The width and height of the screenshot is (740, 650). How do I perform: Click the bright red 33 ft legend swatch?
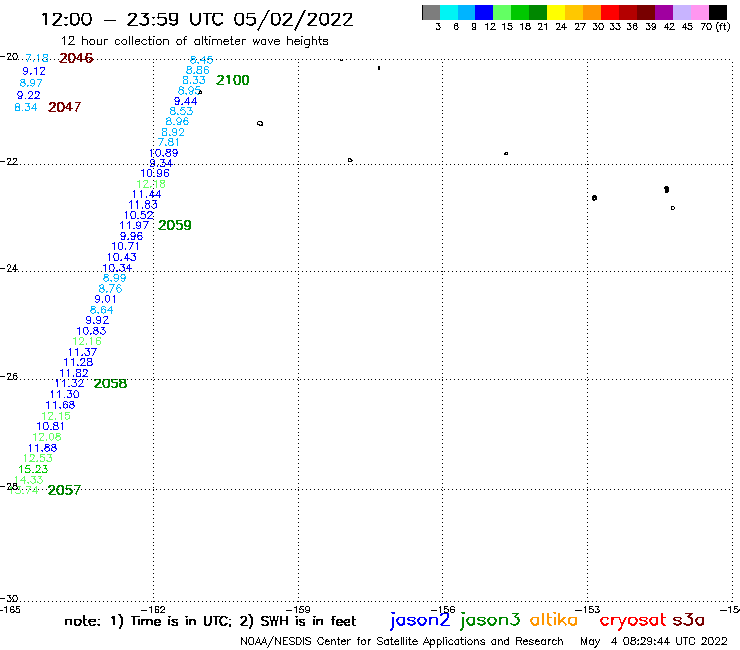[610, 12]
